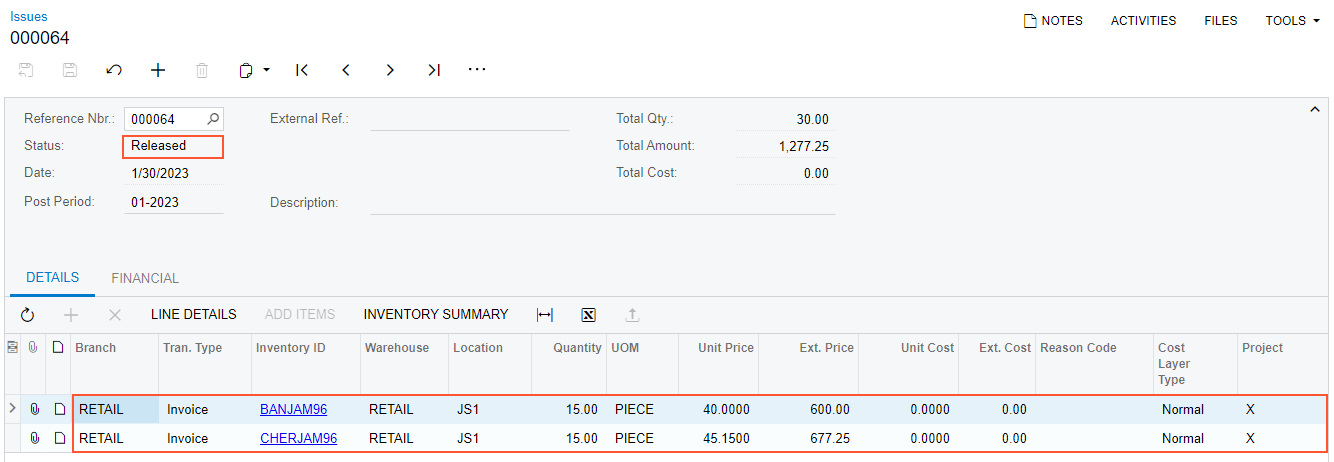Fit grid columns to screen width
This screenshot has height=462, width=1334.
(544, 315)
